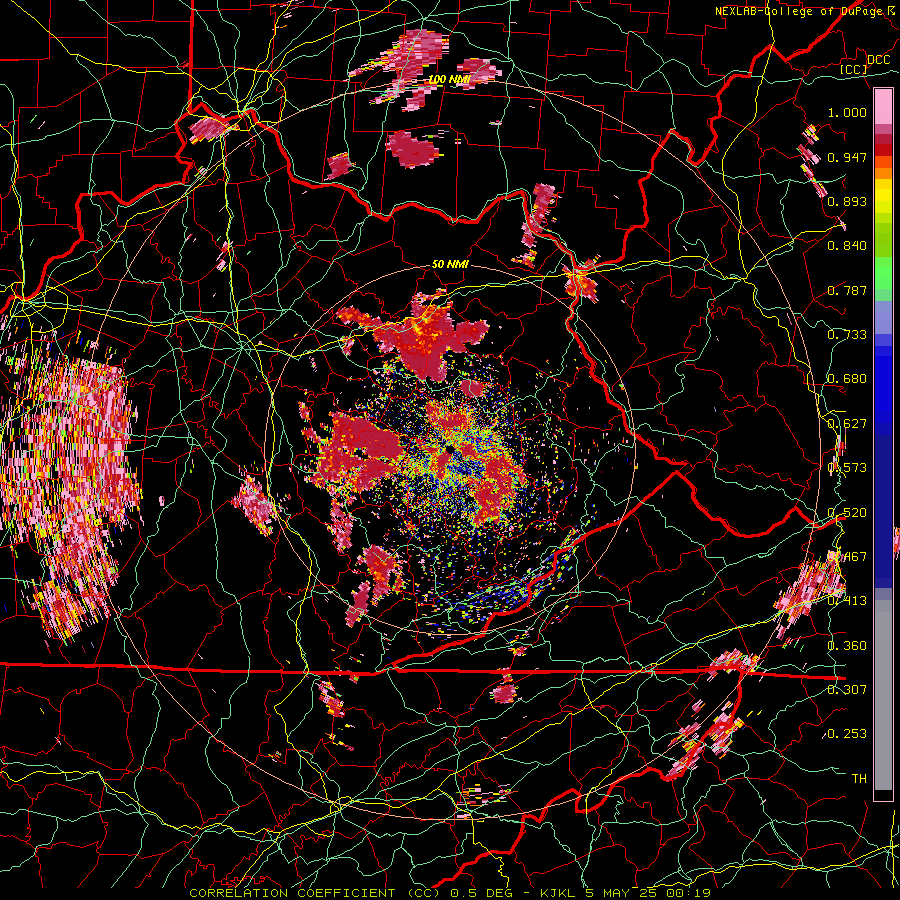The height and width of the screenshot is (900, 900).
Task: Click the 50 NMI range ring label
Action: (x=450, y=265)
